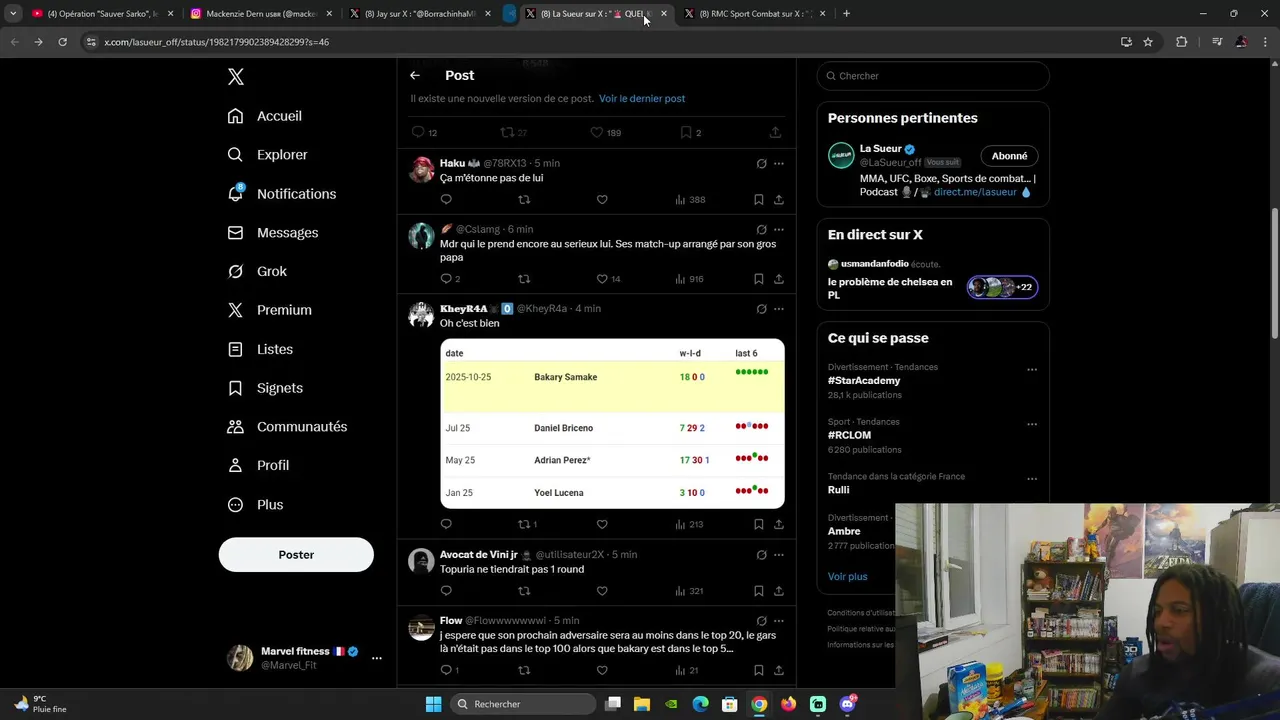Click the Chrome address bar
Viewport: 1280px width, 720px height.
[600, 42]
